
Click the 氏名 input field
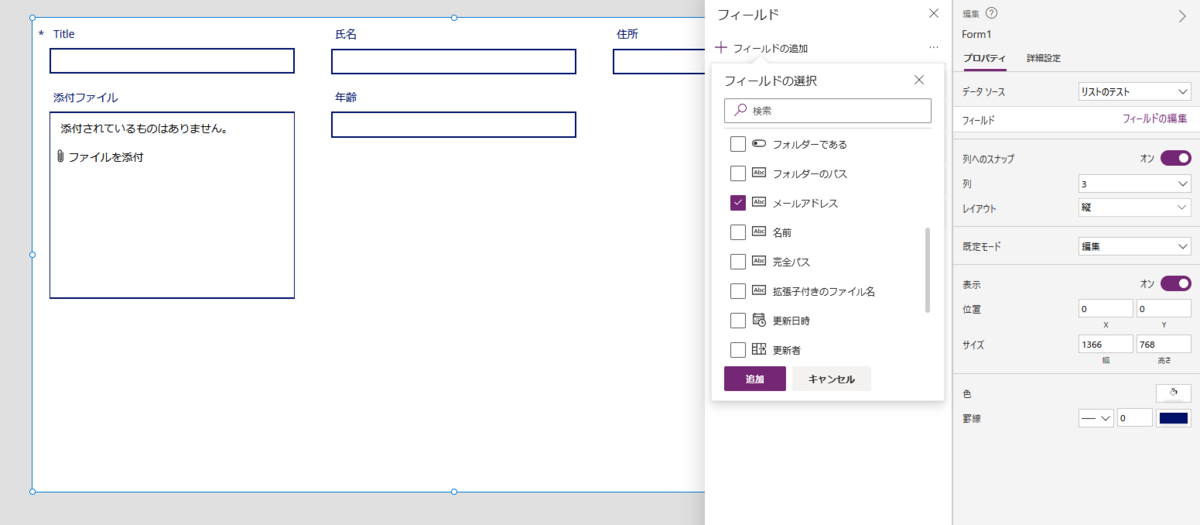[454, 61]
